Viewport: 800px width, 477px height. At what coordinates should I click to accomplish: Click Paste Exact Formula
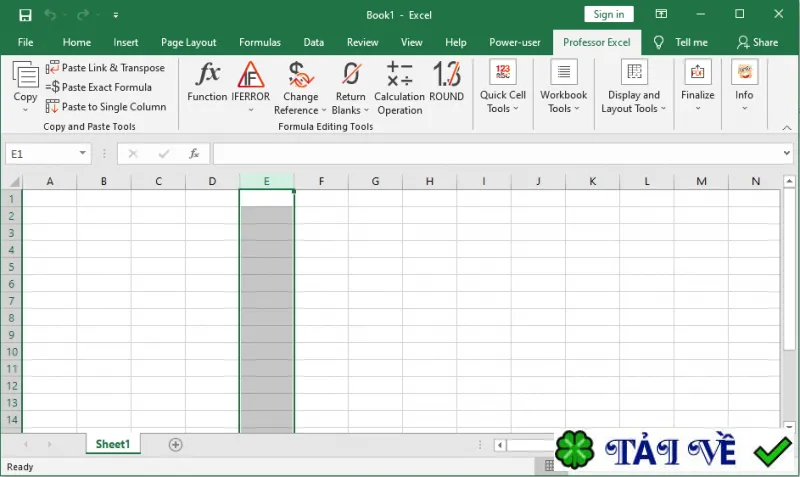click(x=99, y=87)
